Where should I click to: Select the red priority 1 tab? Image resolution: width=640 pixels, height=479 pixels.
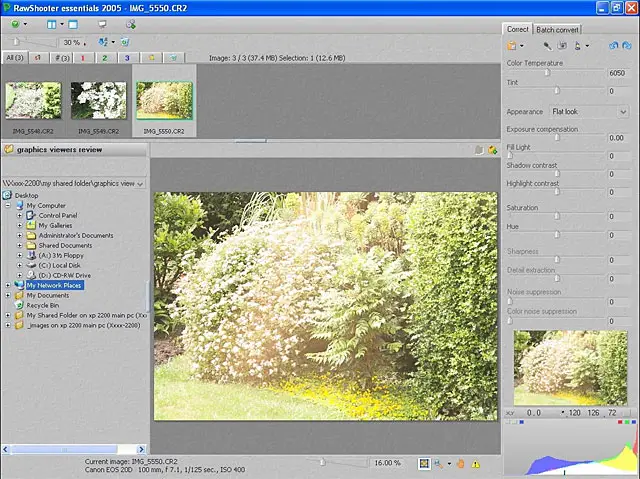pyautogui.click(x=83, y=58)
